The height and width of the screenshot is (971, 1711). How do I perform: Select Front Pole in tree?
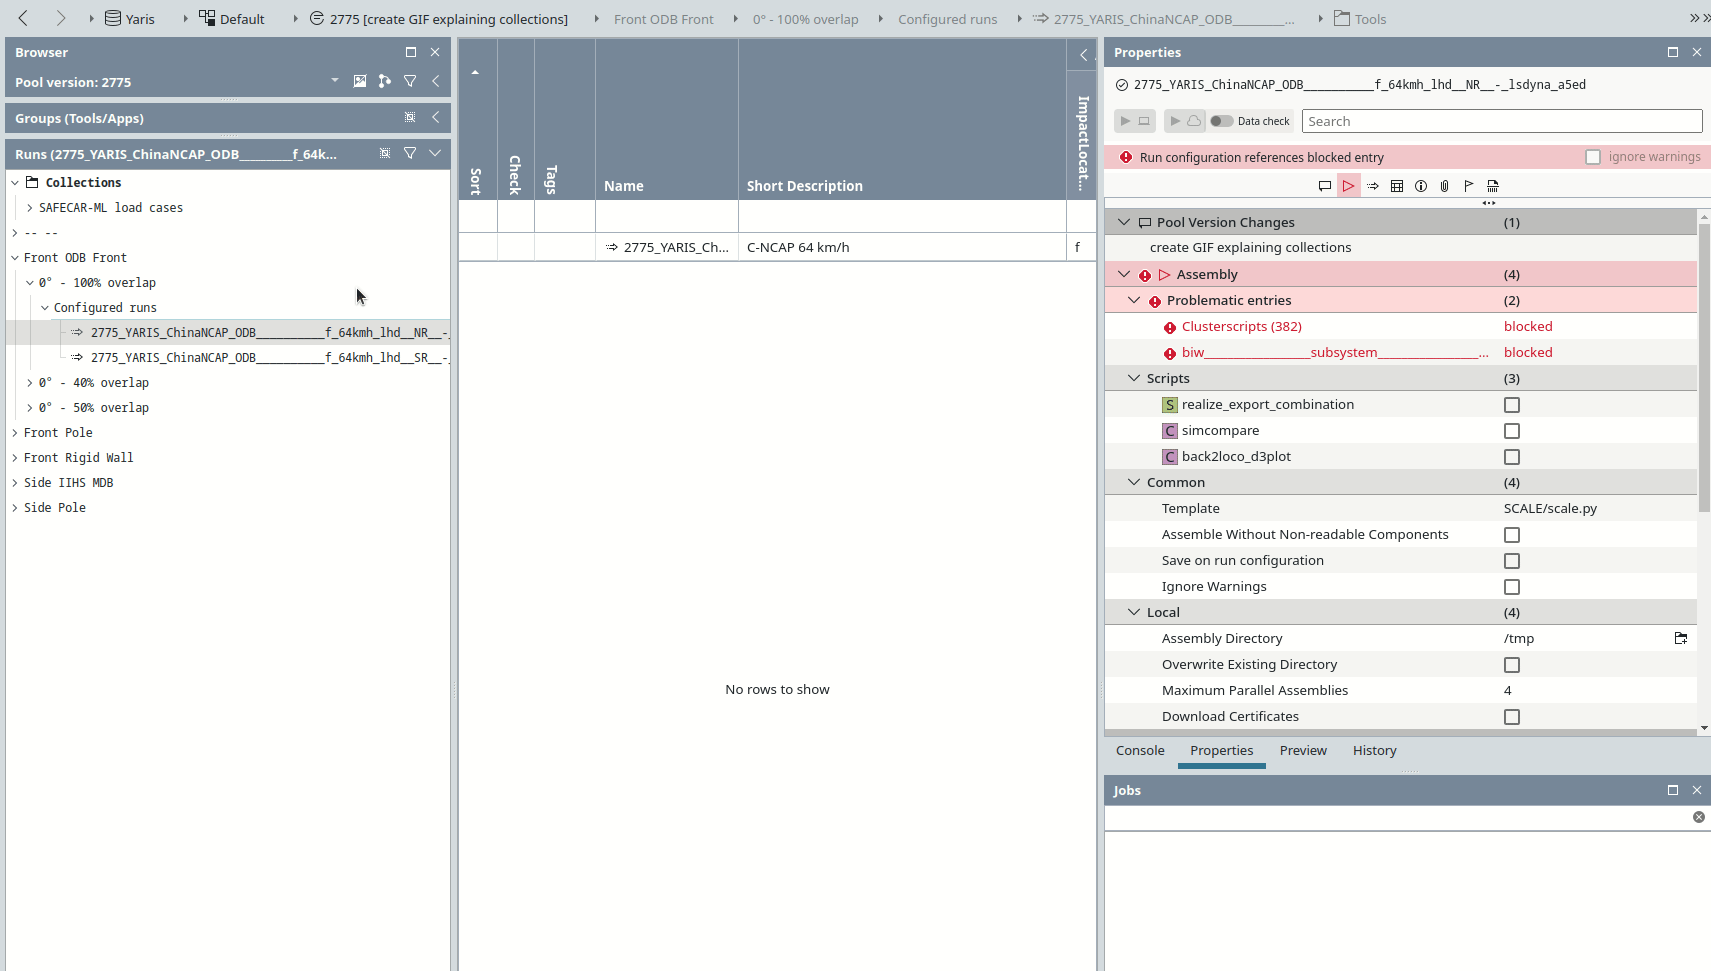click(x=58, y=433)
